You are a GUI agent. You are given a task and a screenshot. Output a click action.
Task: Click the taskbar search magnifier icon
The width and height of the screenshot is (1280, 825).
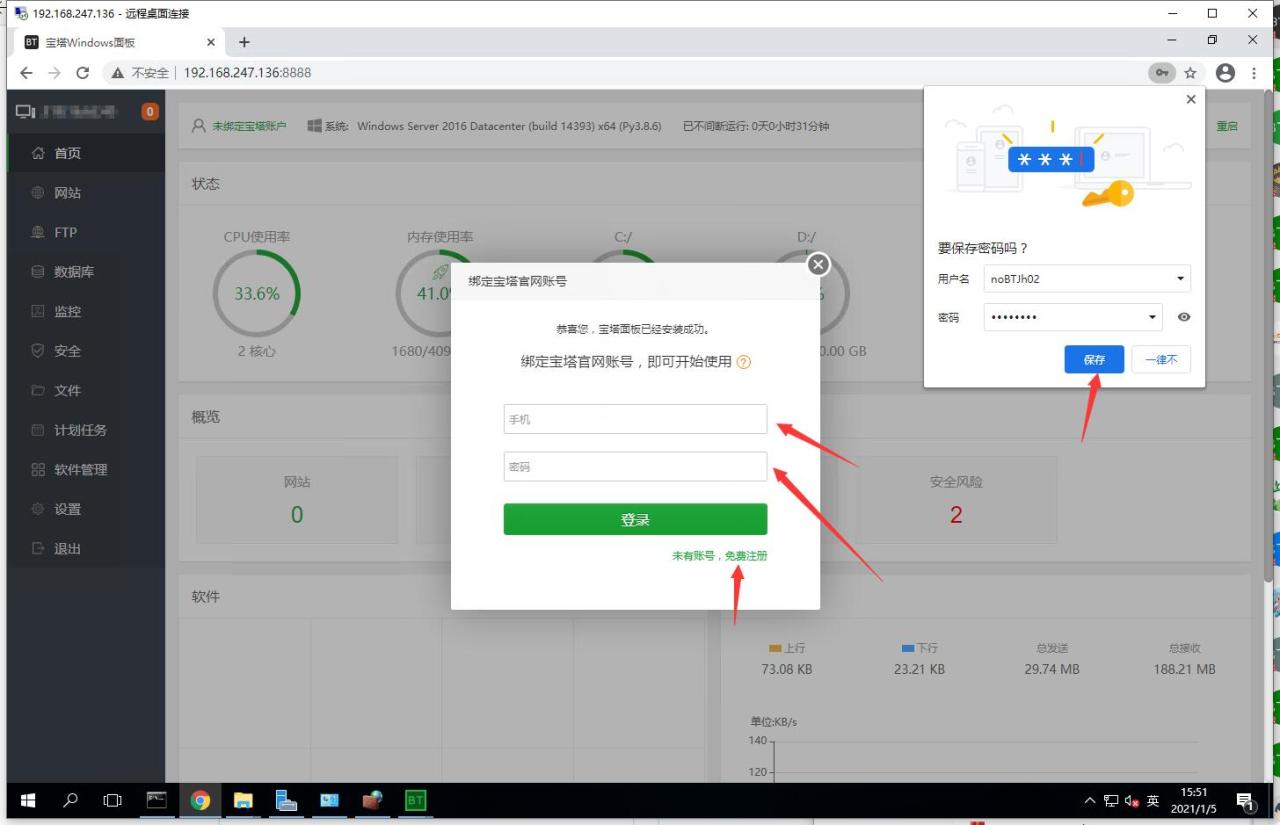tap(71, 800)
